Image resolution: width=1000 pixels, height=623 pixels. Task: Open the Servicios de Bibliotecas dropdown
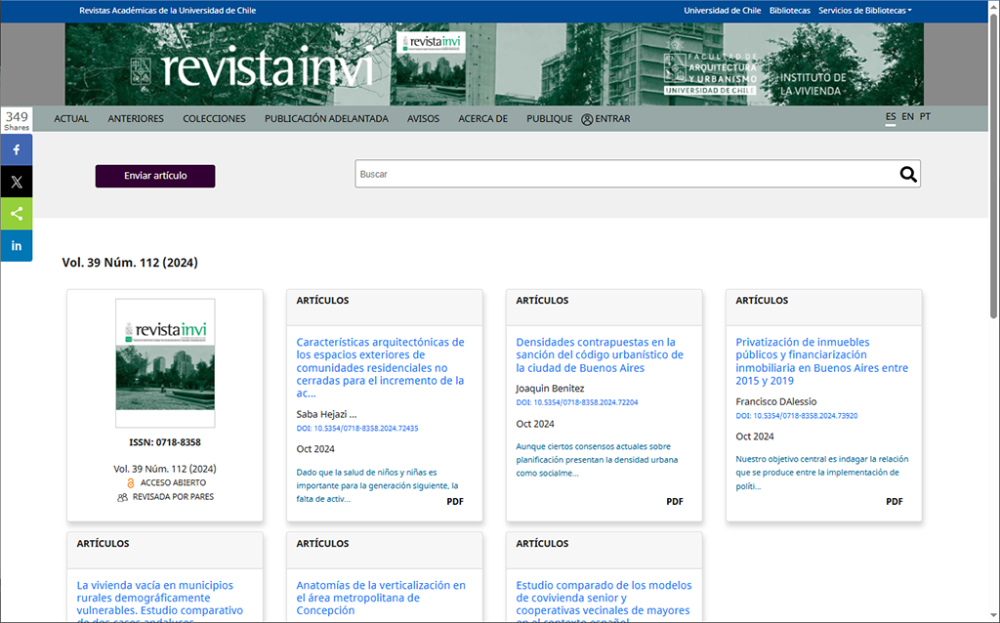(866, 10)
